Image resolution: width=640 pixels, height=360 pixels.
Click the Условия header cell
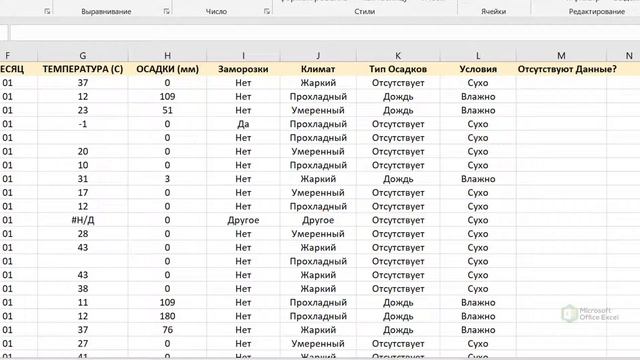(478, 69)
